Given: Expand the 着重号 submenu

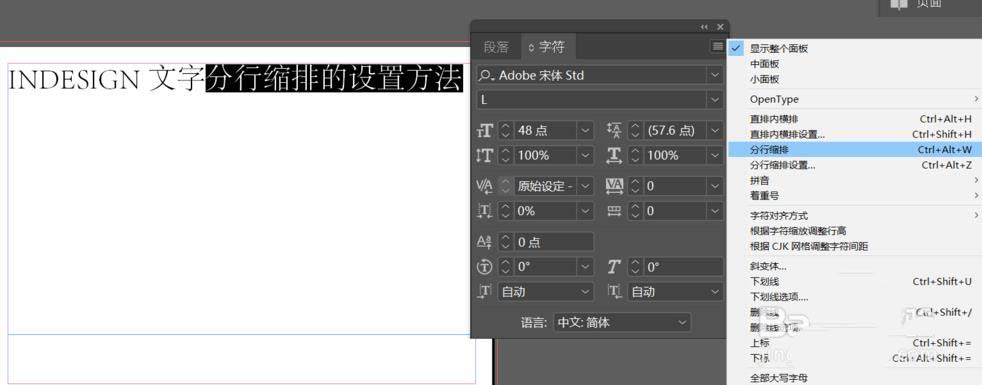Looking at the screenshot, I should (855, 196).
